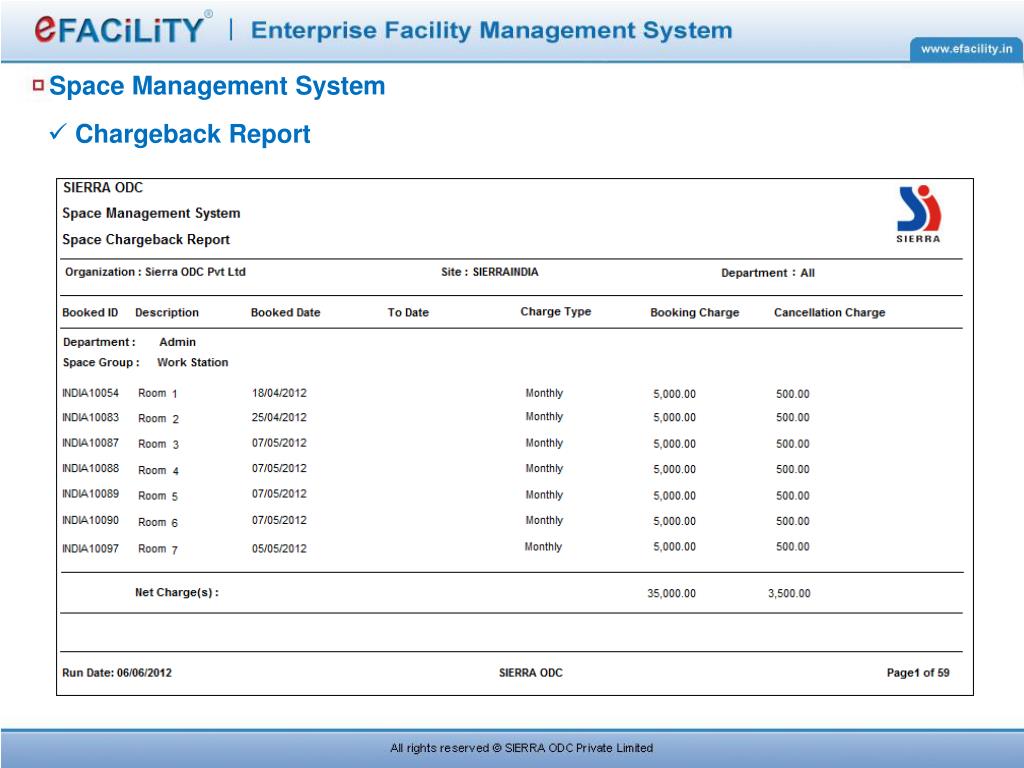The image size is (1024, 768).
Task: Click the Space Chargeback Report subtitle
Action: (x=146, y=240)
